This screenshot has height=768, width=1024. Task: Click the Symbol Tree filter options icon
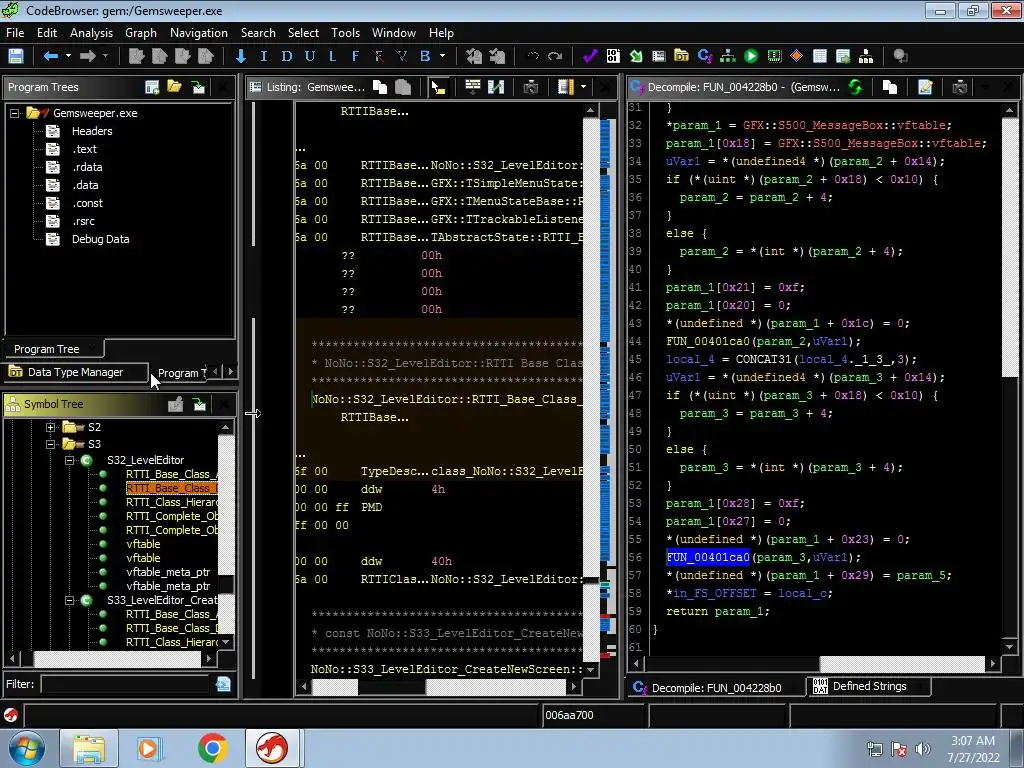point(223,684)
